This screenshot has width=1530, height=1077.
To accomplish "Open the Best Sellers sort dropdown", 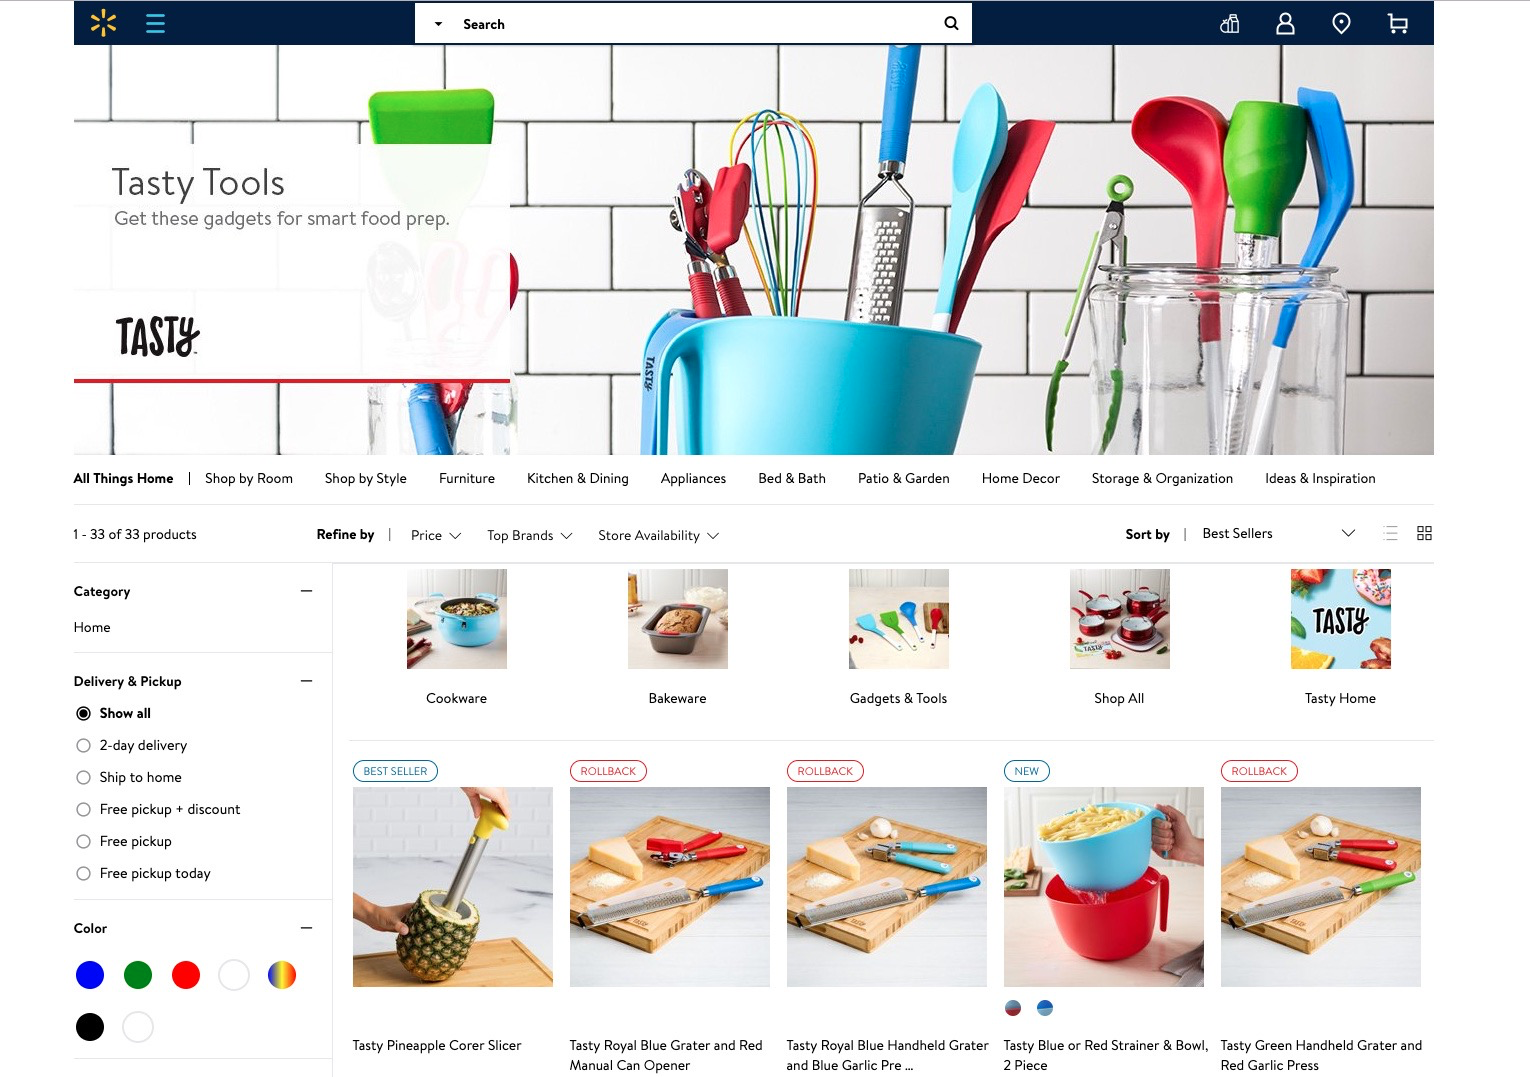I will (1278, 533).
